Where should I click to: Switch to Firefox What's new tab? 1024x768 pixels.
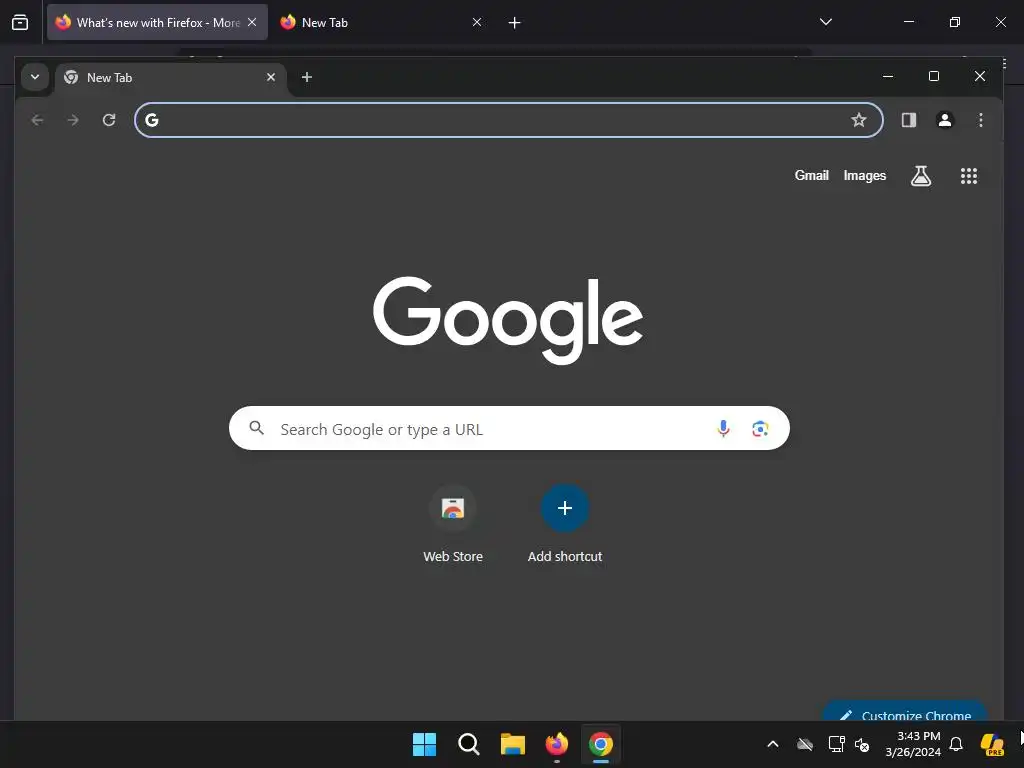[x=157, y=22]
